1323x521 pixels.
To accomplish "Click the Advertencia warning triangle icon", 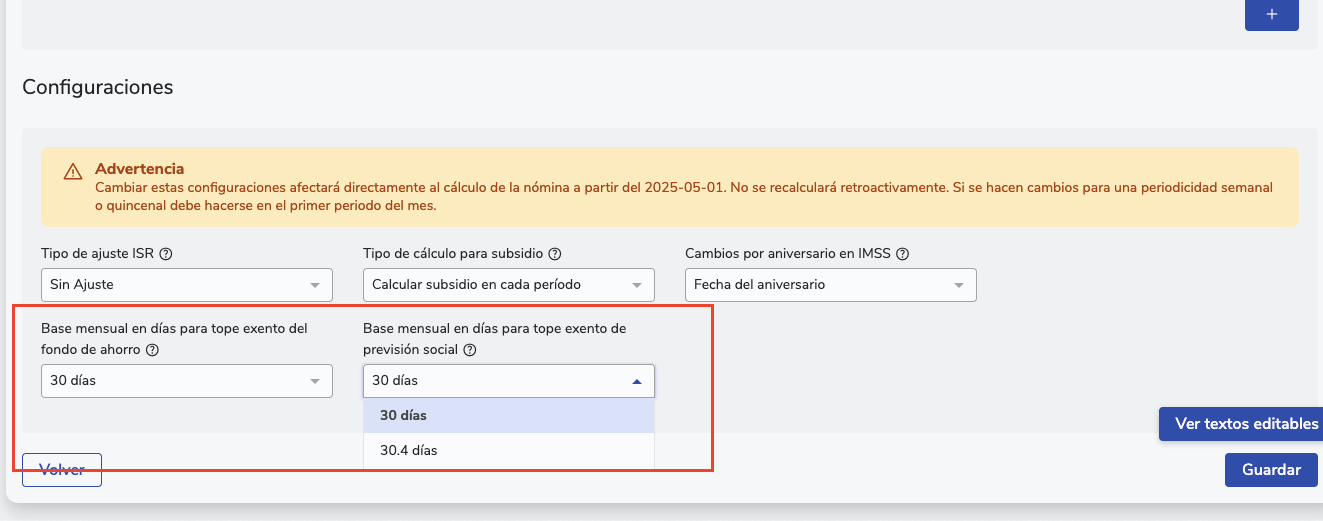I will point(73,172).
